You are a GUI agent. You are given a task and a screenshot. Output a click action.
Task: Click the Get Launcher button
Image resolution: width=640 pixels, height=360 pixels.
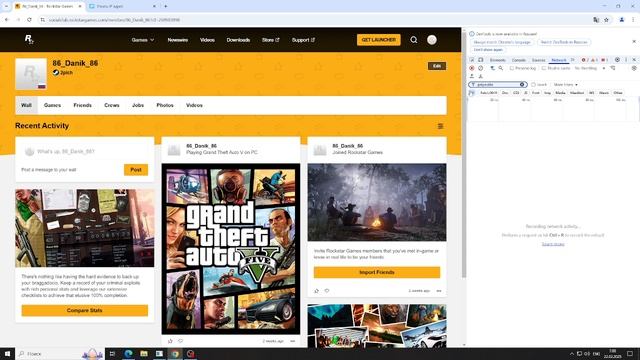point(379,40)
